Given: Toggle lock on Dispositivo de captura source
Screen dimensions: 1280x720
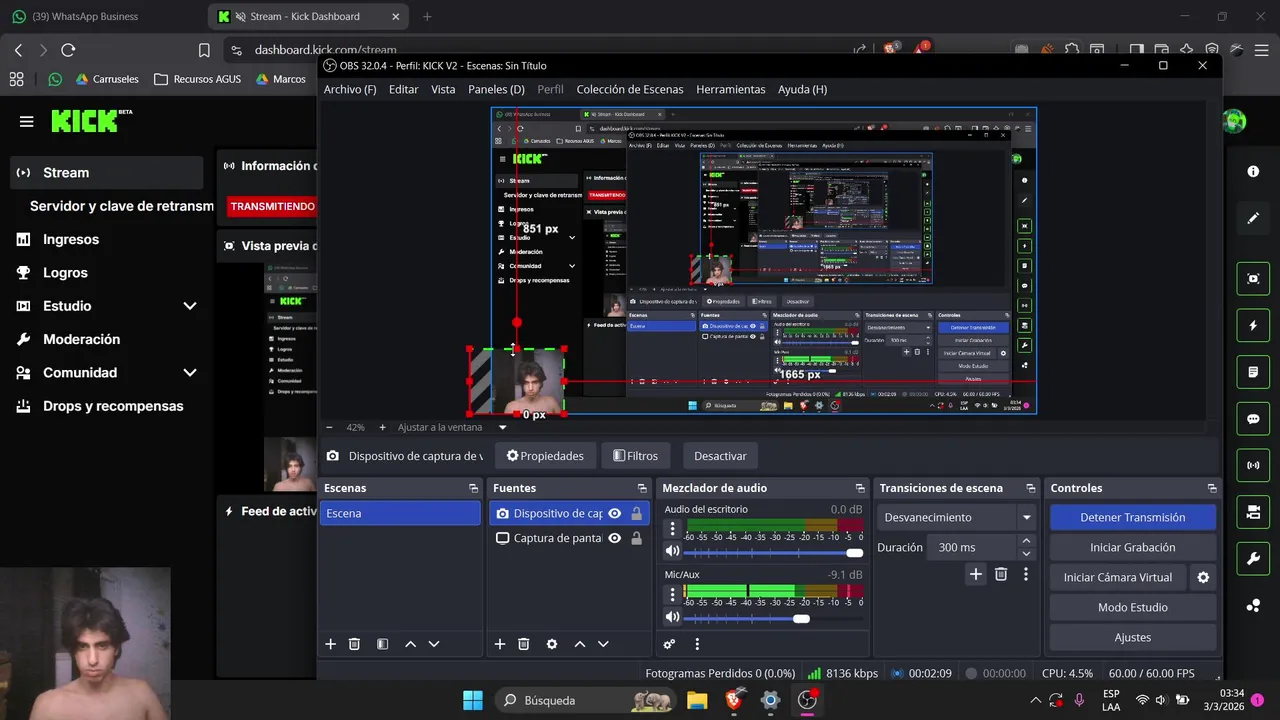Looking at the screenshot, I should coord(636,513).
